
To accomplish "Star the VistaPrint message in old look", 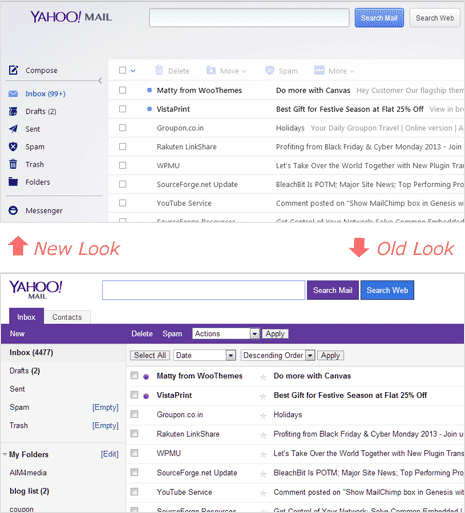I will point(263,397).
